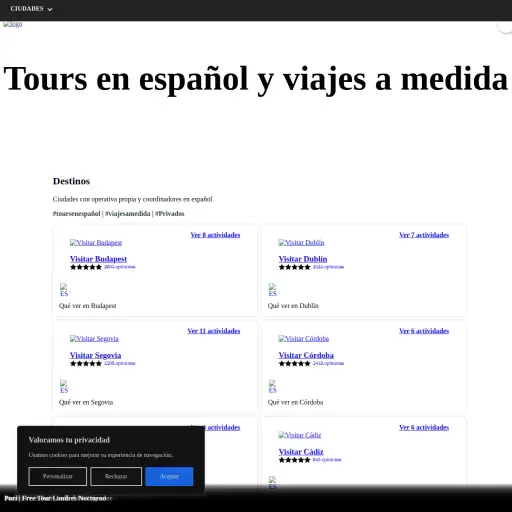The height and width of the screenshot is (512, 512).
Task: Click Ver 8 actividades link for Budapest
Action: pyautogui.click(x=215, y=235)
